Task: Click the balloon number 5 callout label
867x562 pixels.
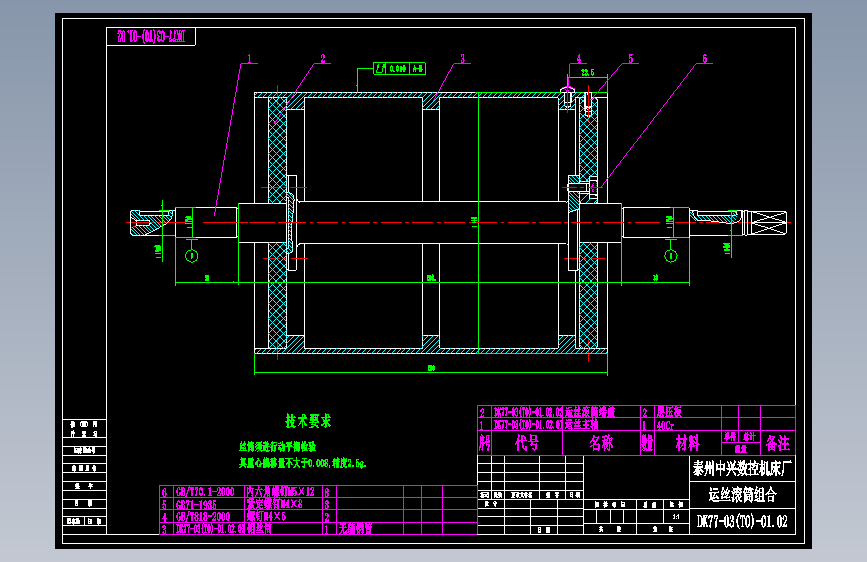Action: pos(631,59)
